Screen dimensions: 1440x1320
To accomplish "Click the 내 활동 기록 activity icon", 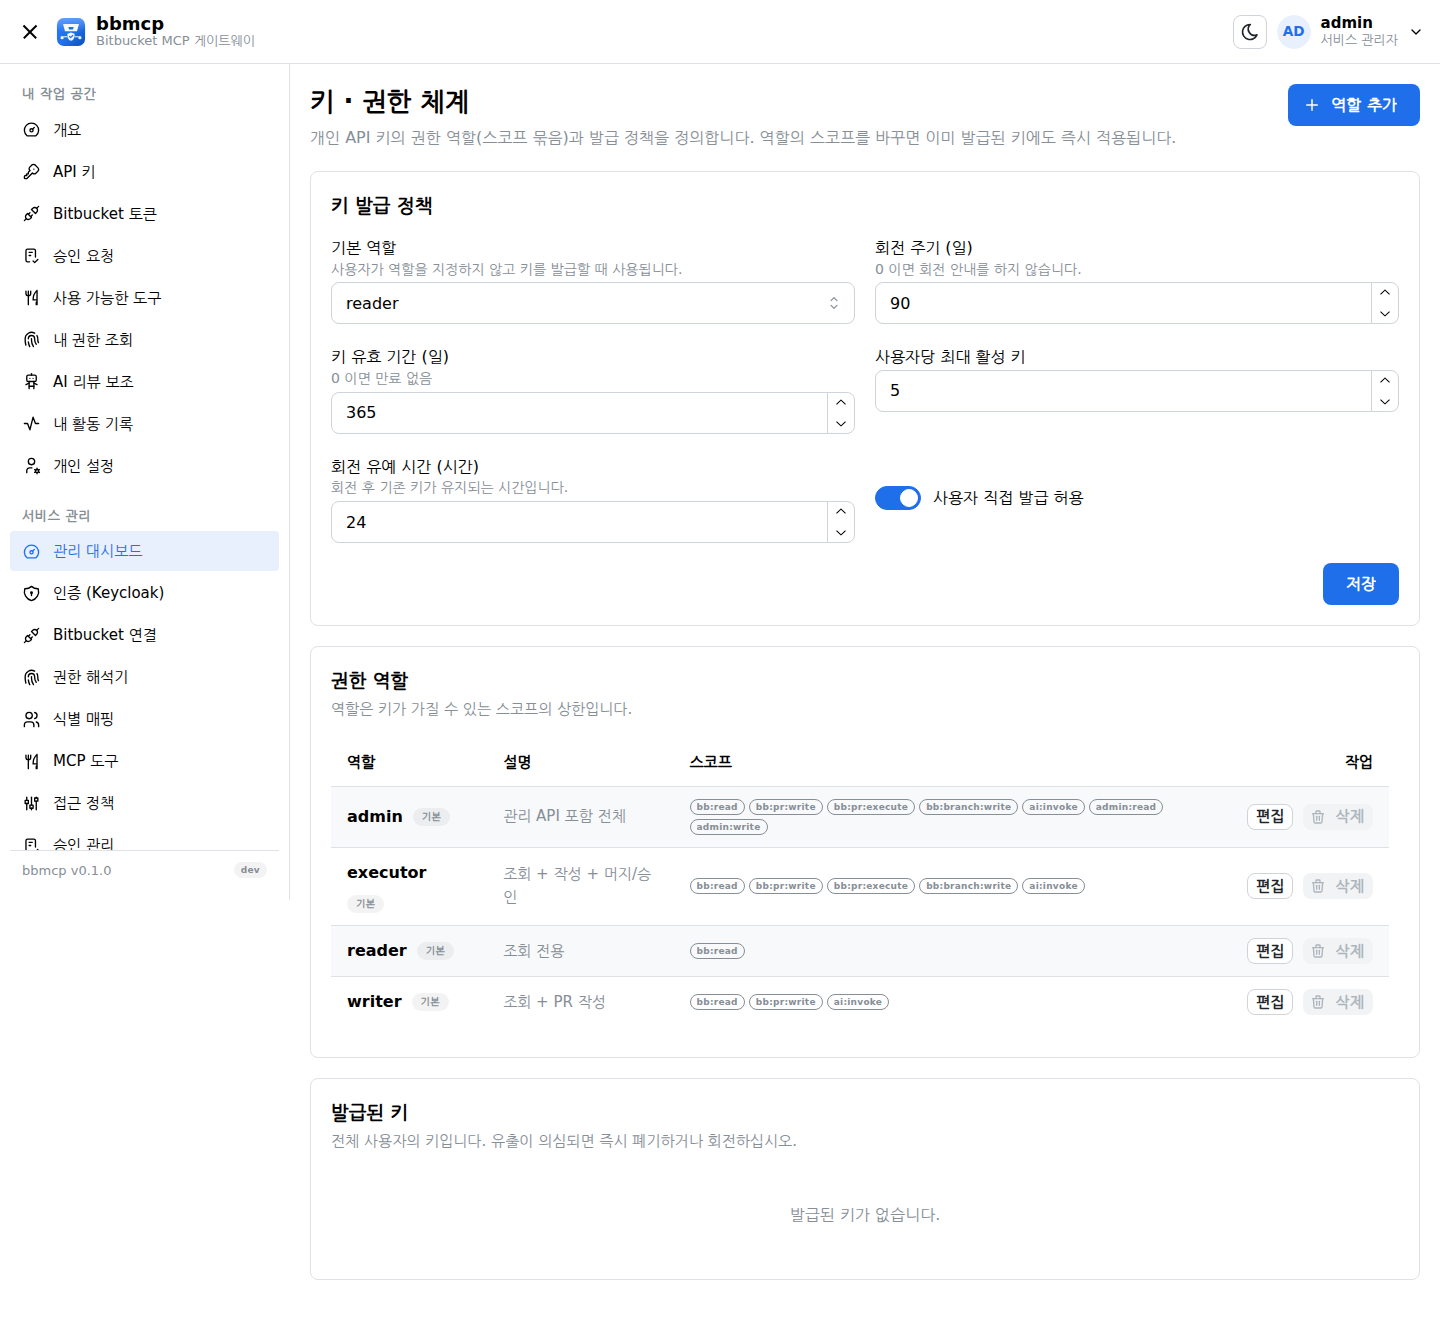I will pyautogui.click(x=32, y=424).
